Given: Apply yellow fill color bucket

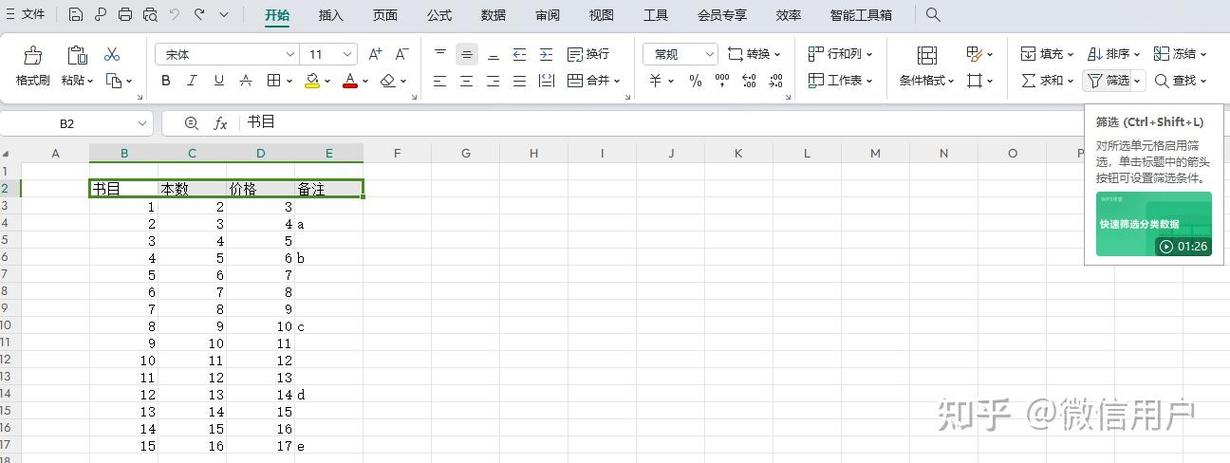Looking at the screenshot, I should pos(312,81).
